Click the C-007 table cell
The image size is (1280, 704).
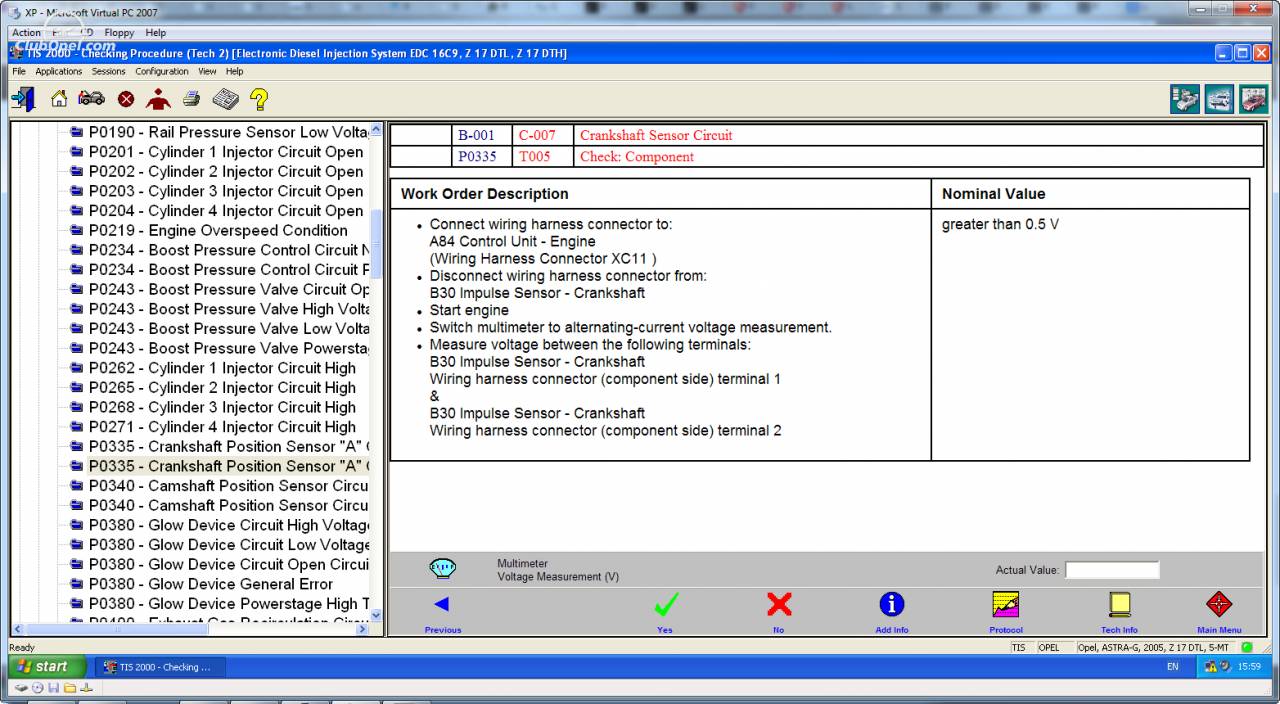click(x=543, y=135)
